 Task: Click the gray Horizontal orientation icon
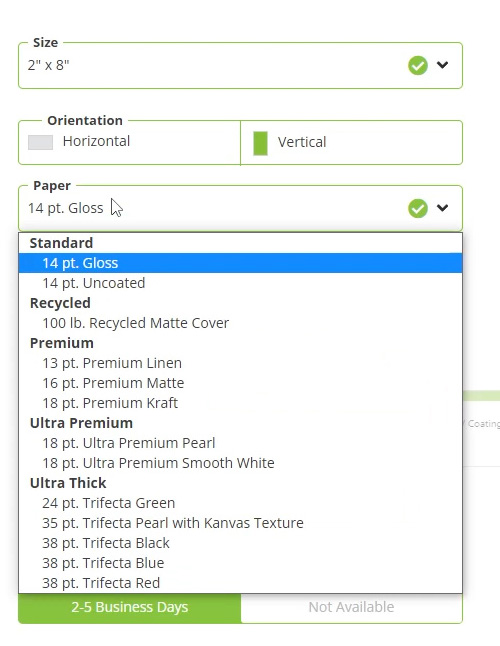coord(40,143)
